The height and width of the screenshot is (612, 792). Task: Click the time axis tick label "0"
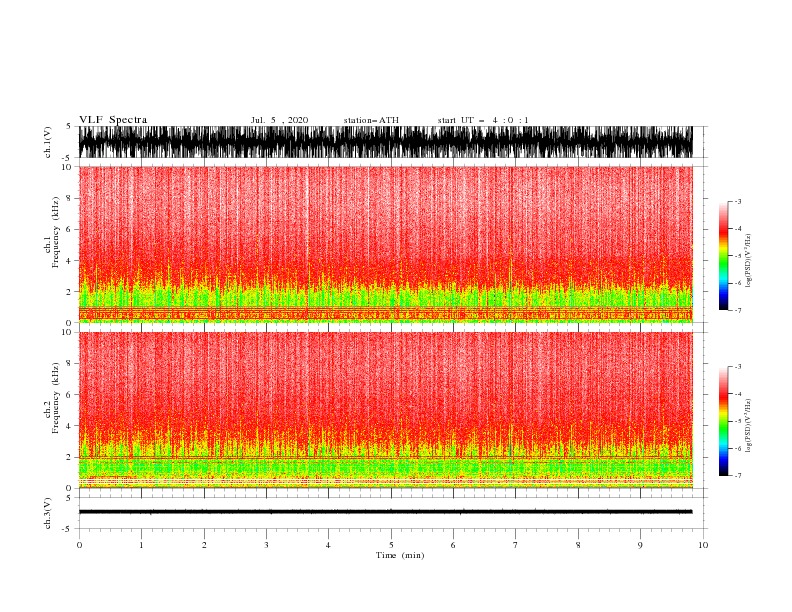(x=79, y=545)
